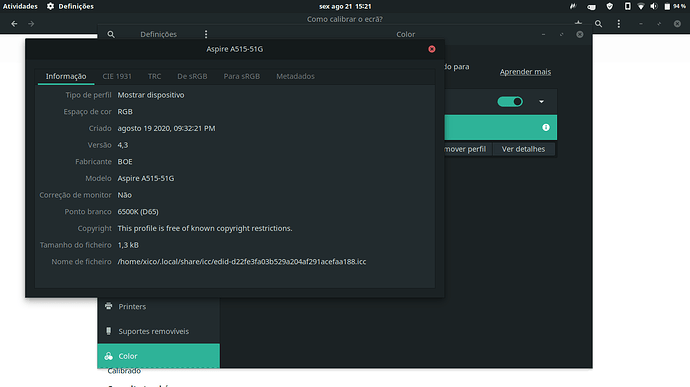Image resolution: width=690 pixels, height=387 pixels.
Task: Open the Atividades overview
Action: click(20, 6)
